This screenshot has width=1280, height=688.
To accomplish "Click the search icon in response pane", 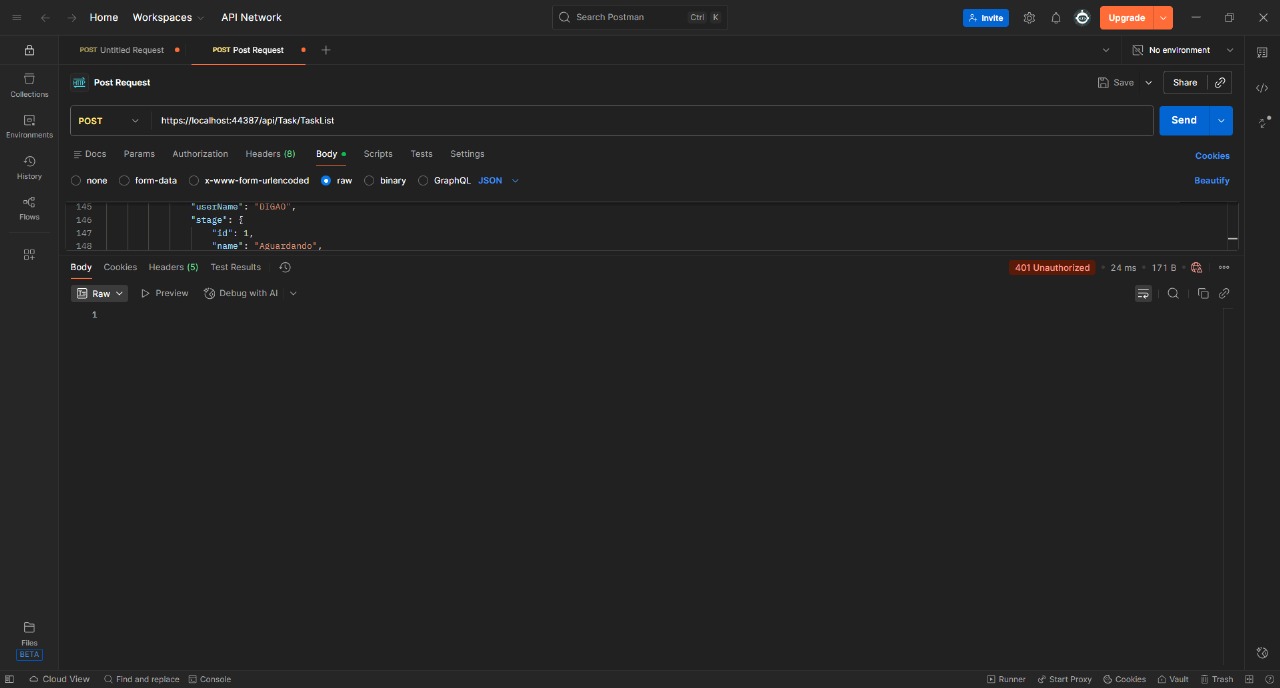I will pos(1173,293).
